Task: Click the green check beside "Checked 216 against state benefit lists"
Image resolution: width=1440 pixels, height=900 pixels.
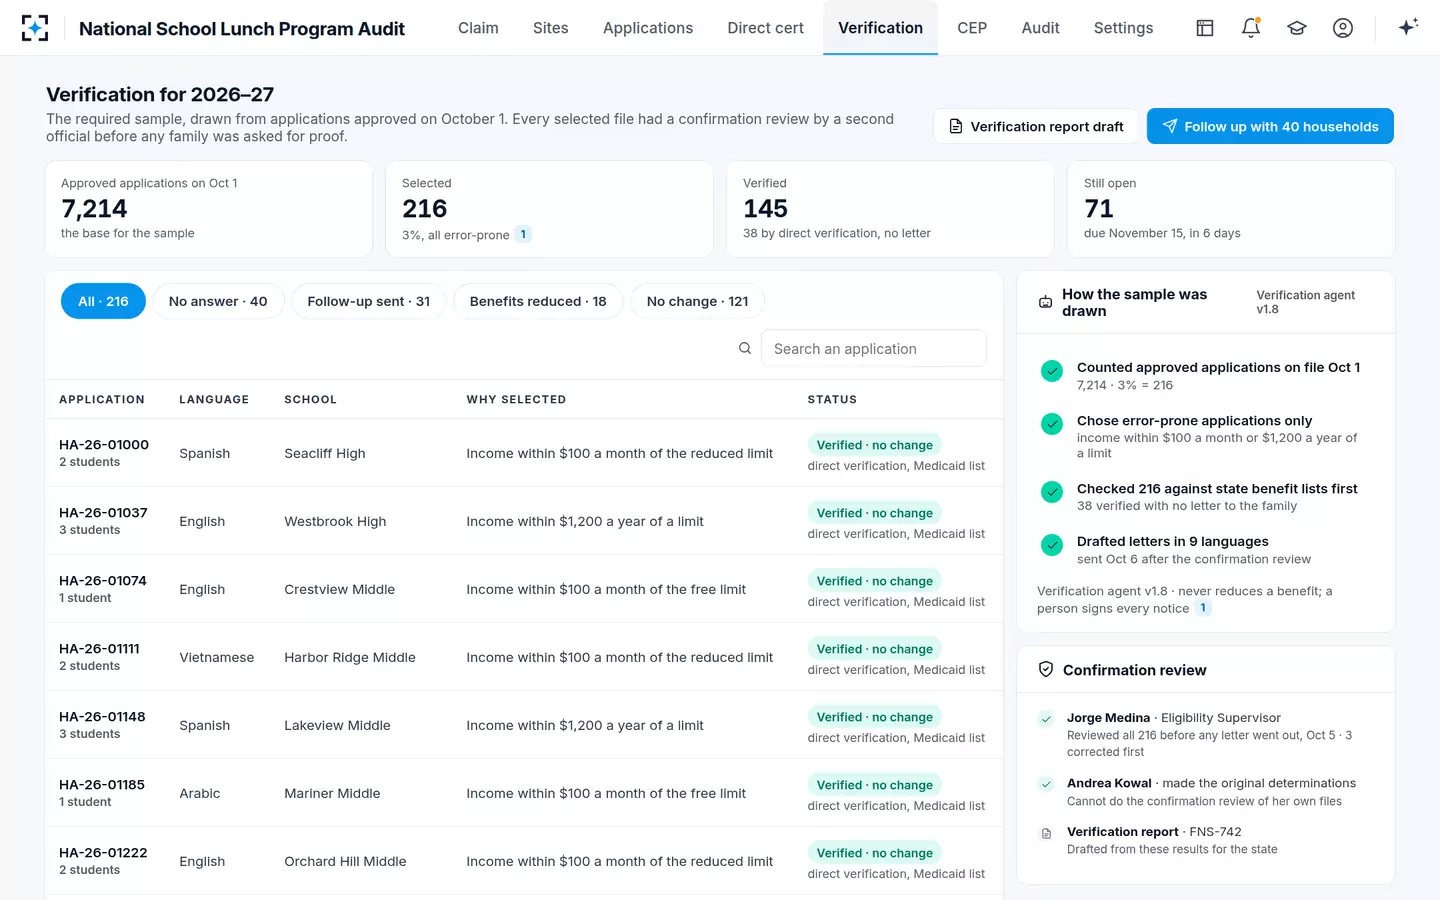Action: (x=1052, y=492)
